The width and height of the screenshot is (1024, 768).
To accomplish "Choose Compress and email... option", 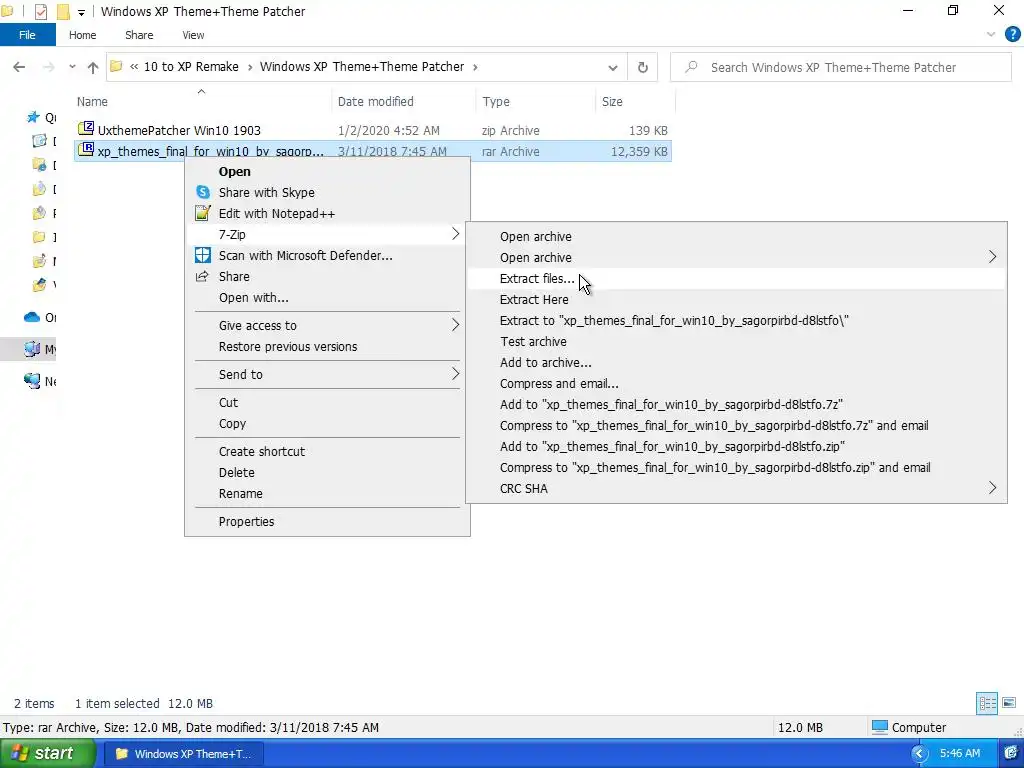I will pos(736,383).
